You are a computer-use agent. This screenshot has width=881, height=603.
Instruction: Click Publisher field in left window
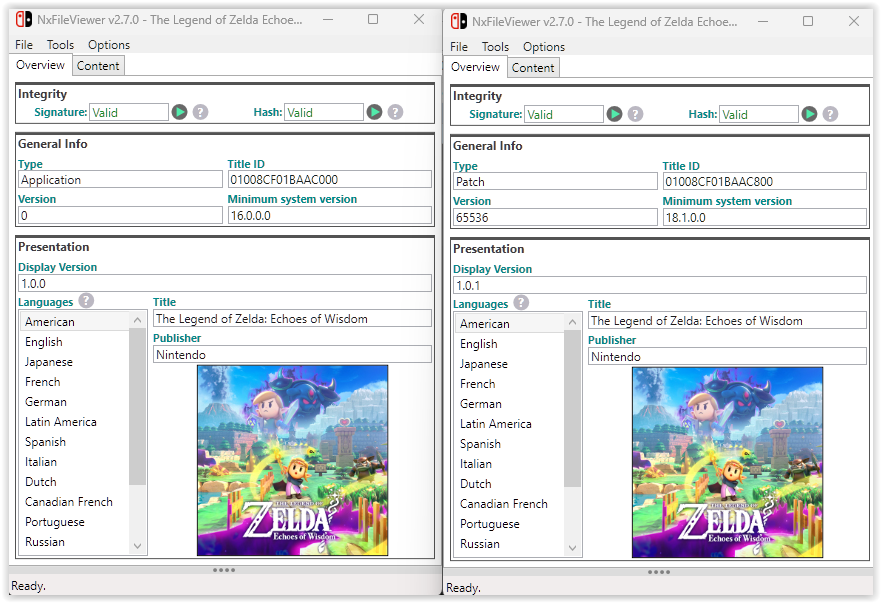292,355
